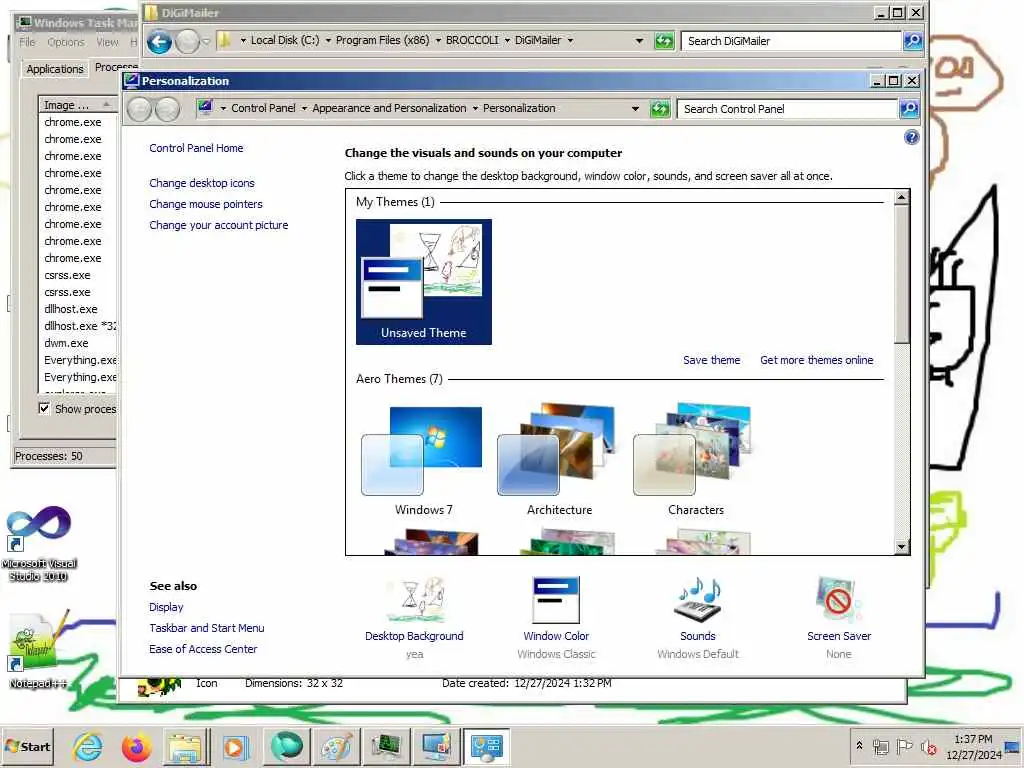
Task: Click the Personalization taskbar button
Action: (x=487, y=747)
